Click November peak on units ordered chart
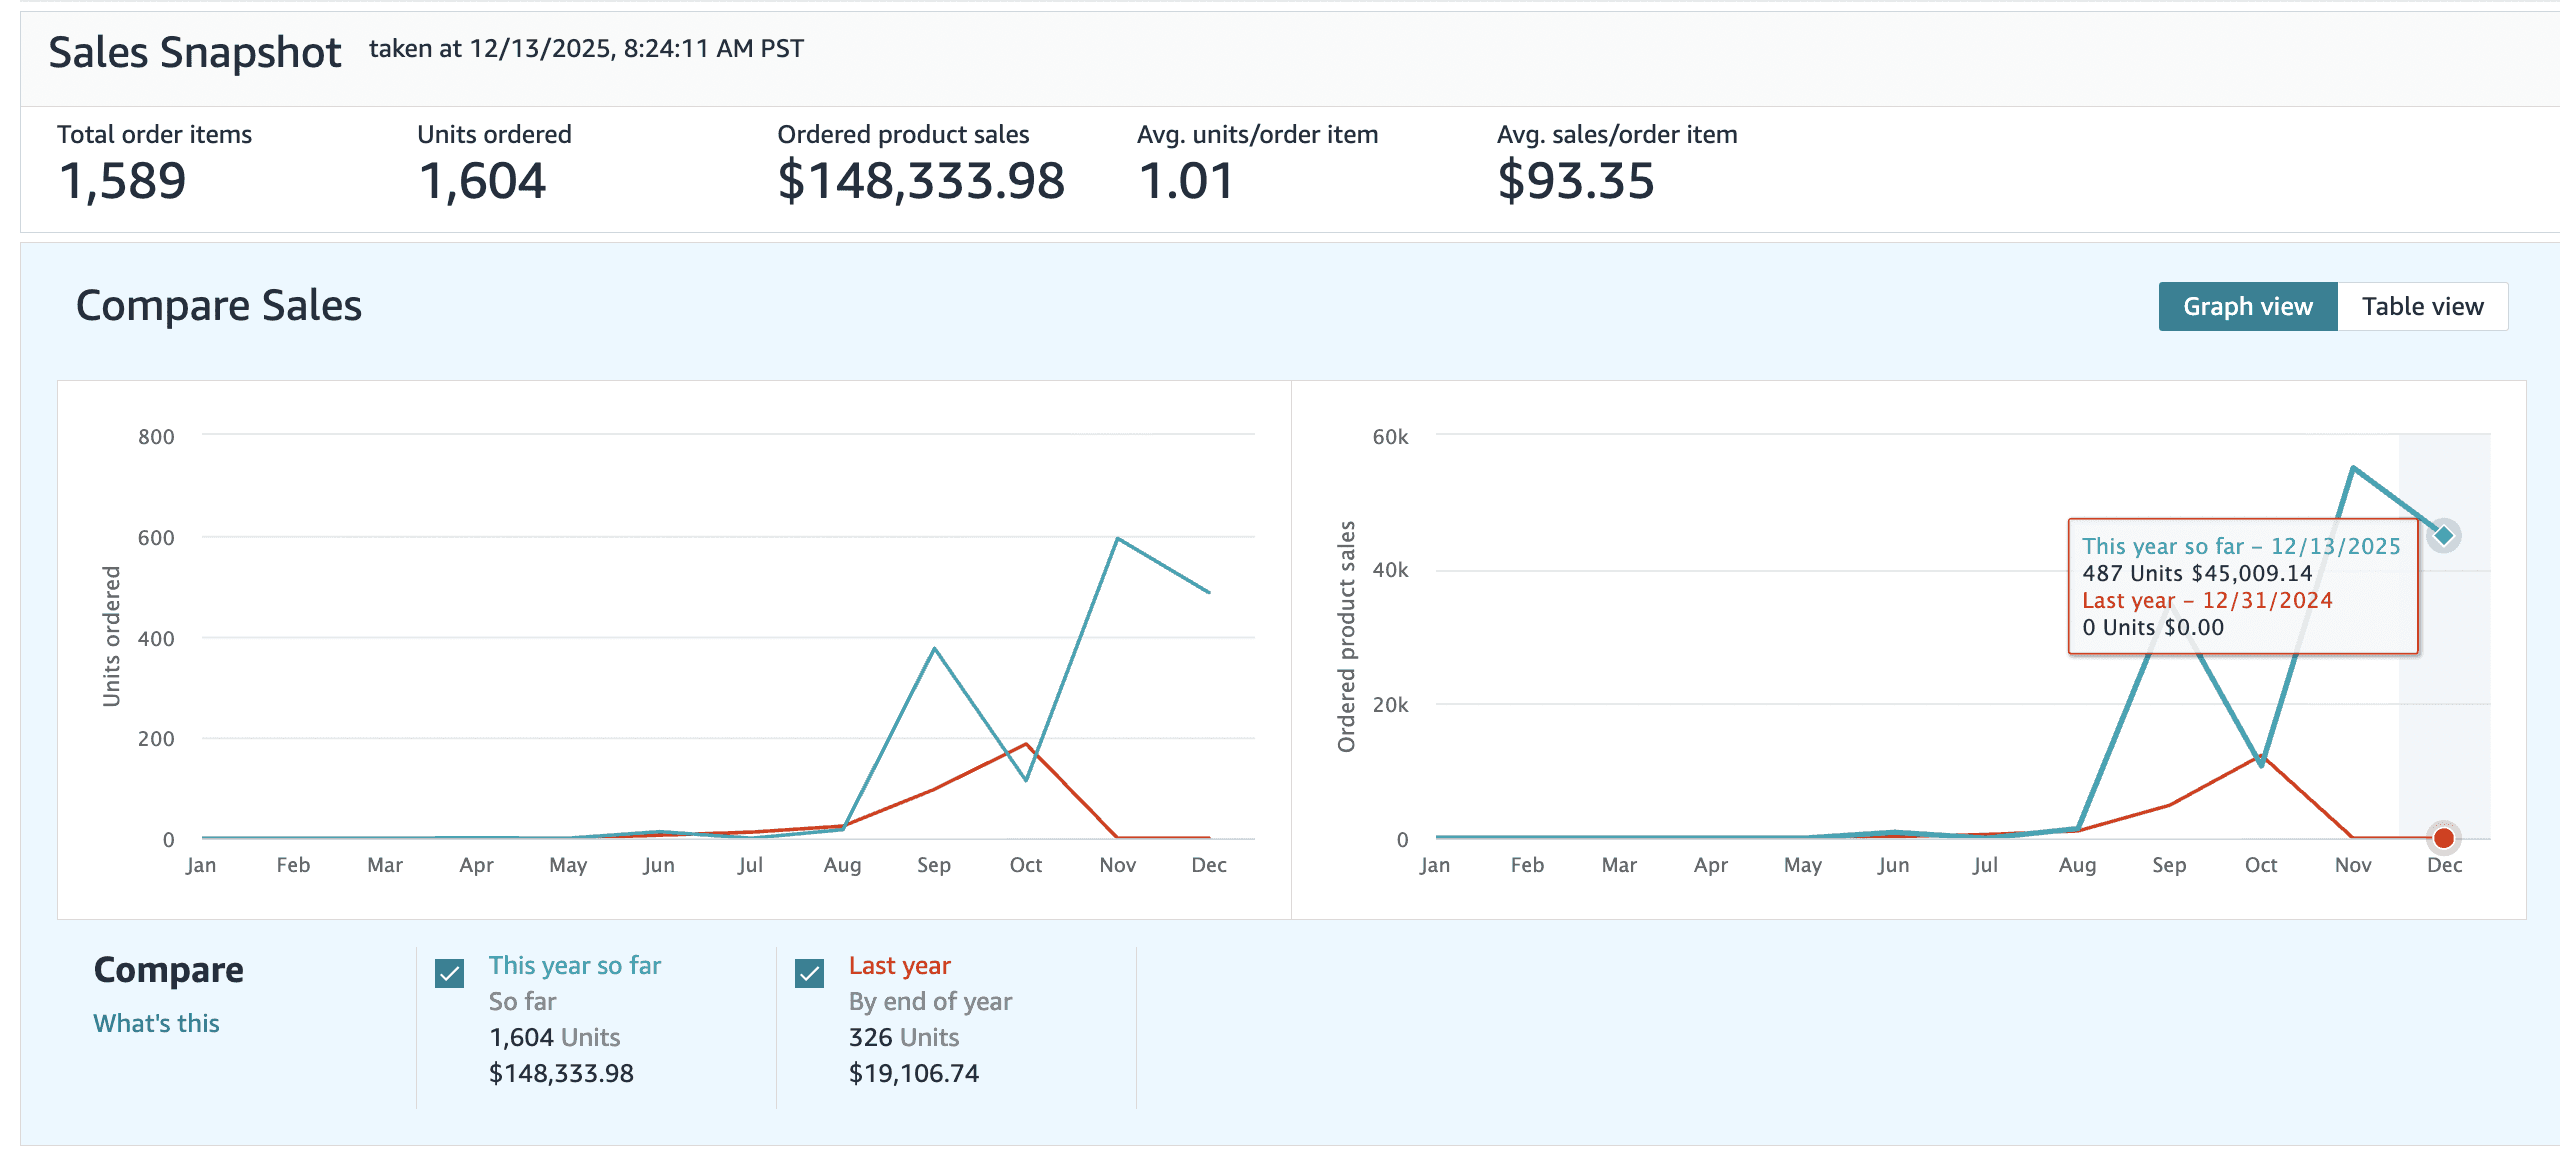 1117,539
